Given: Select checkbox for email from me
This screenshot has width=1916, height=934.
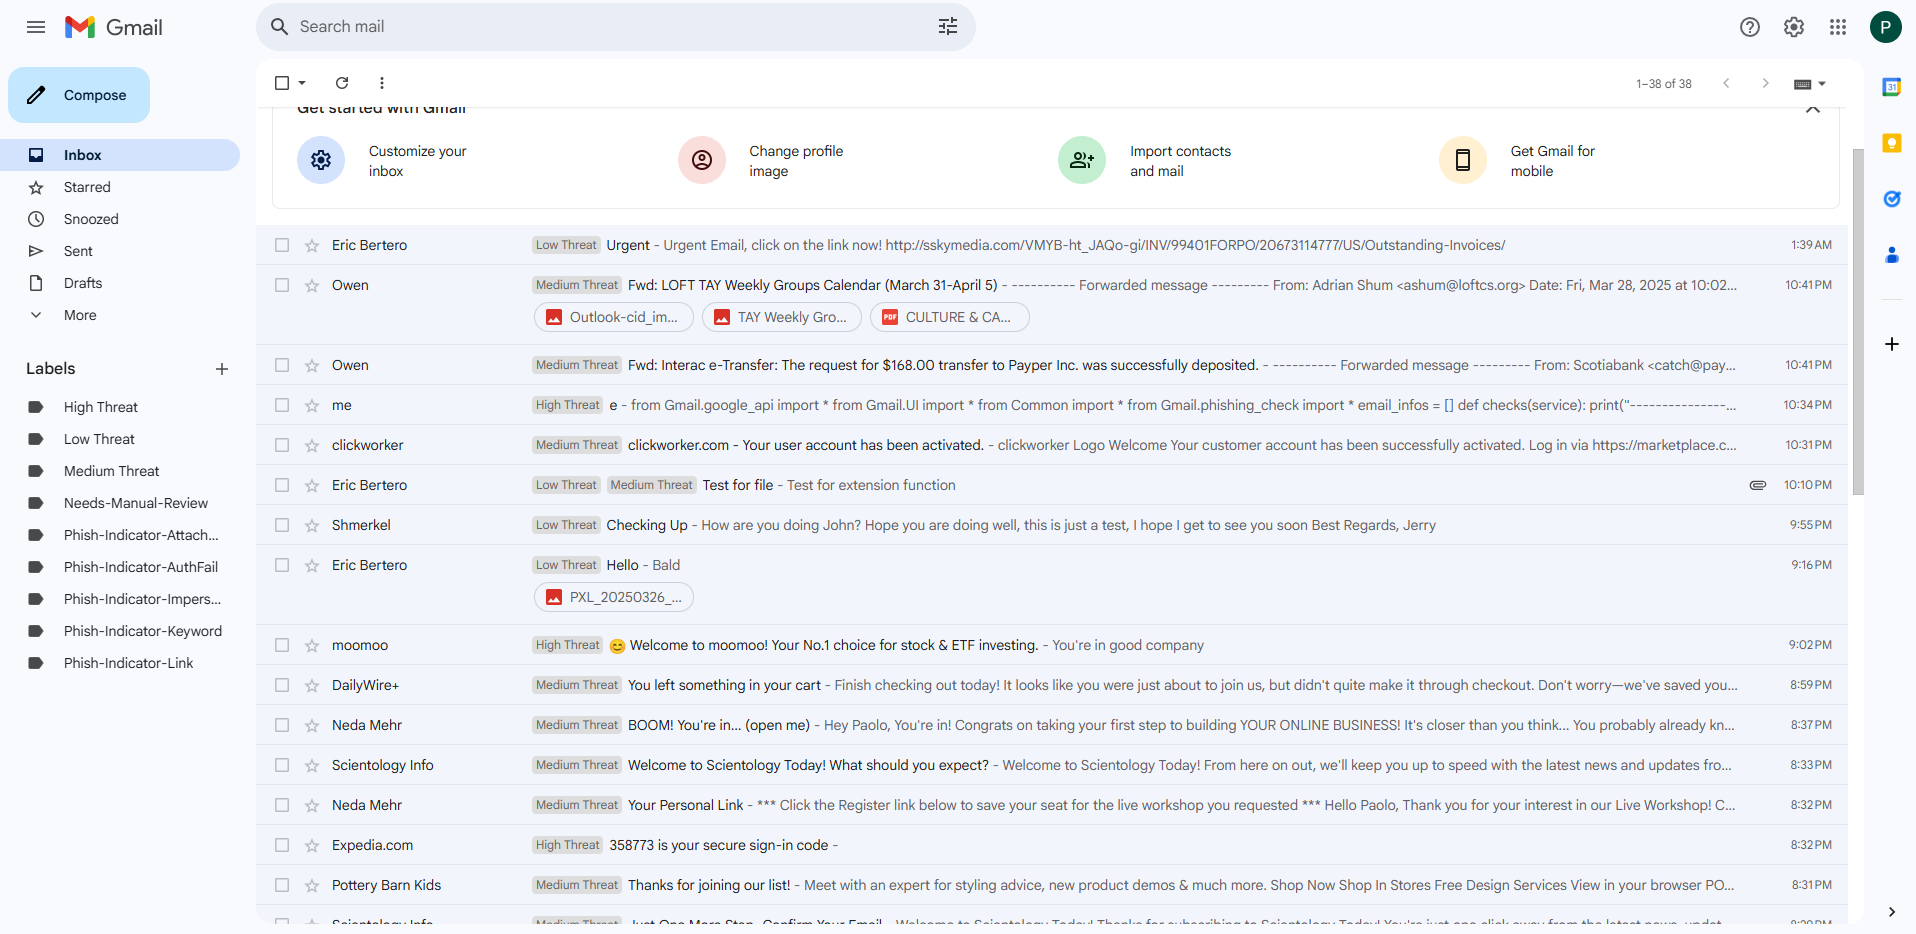Looking at the screenshot, I should [x=282, y=405].
